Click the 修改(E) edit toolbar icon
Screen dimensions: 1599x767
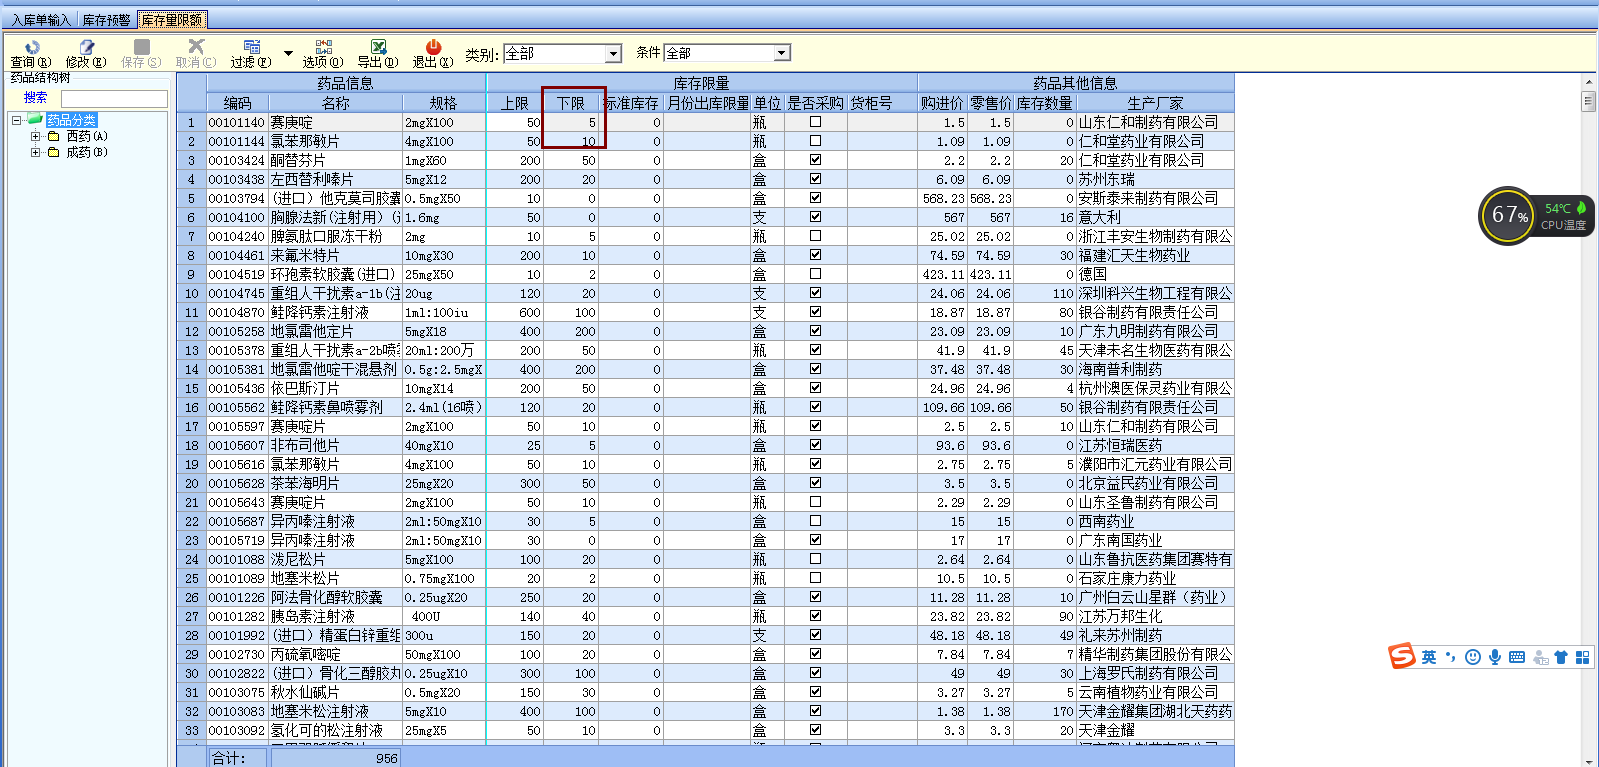(86, 47)
